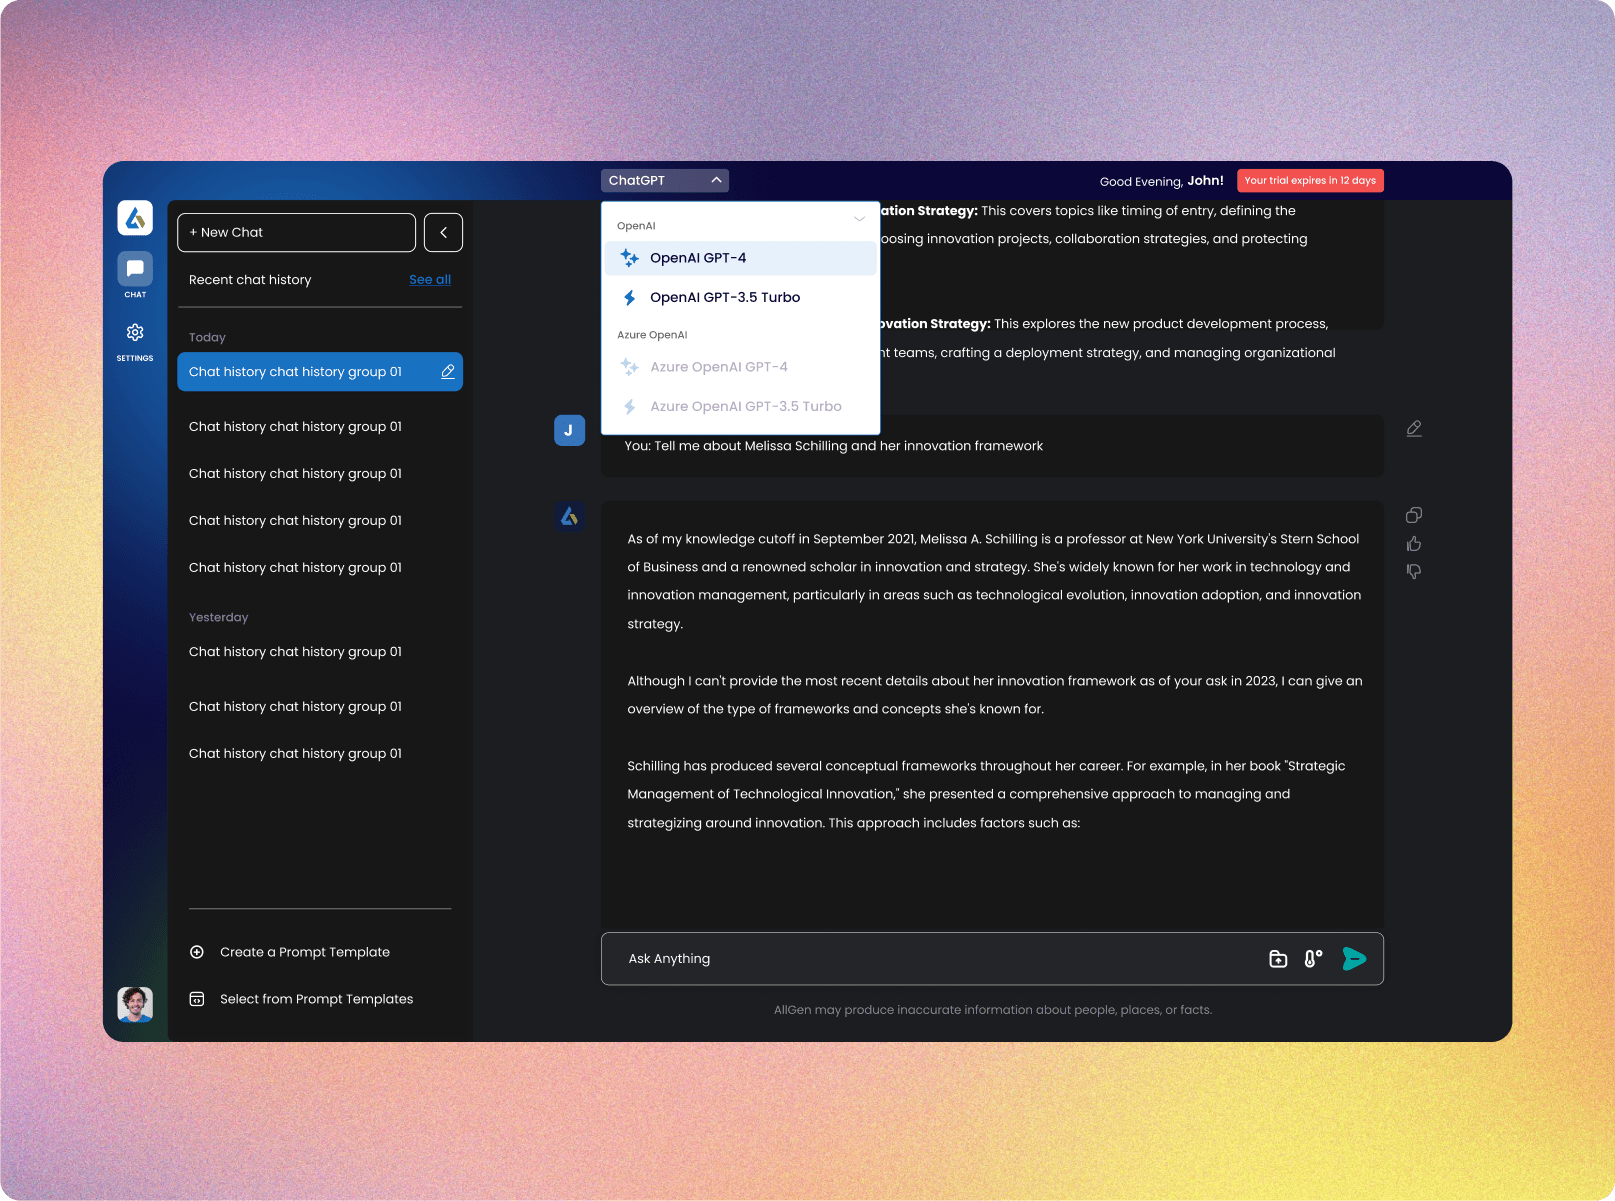This screenshot has height=1201, width=1615.
Task: Start a New Chat
Action: pos(296,232)
